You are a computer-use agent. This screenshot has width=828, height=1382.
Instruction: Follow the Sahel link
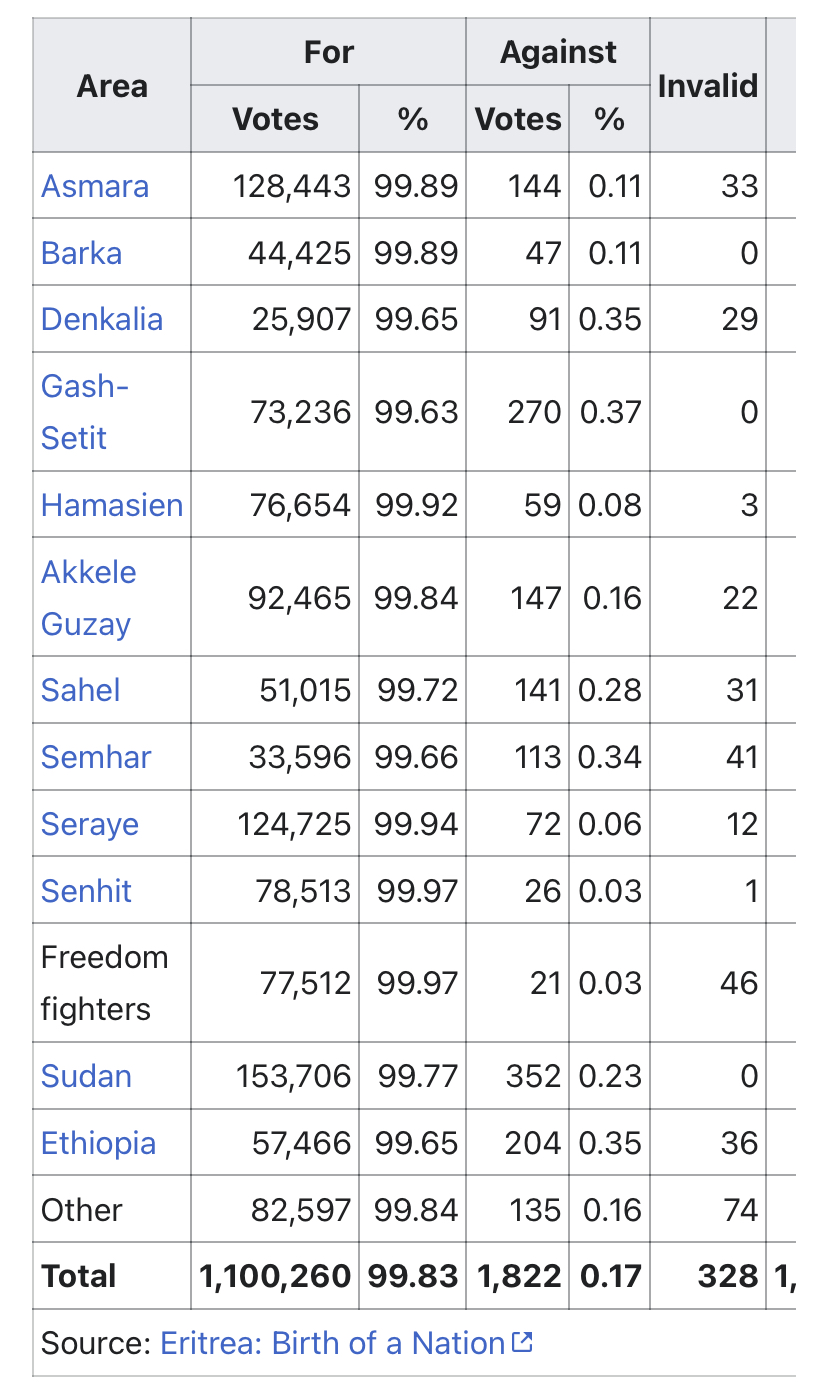81,690
